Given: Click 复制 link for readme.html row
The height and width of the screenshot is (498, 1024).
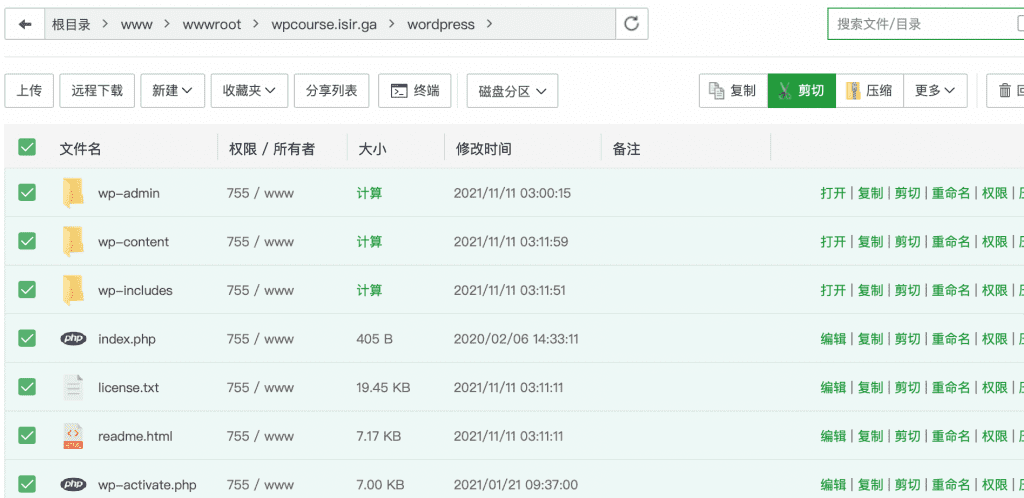Looking at the screenshot, I should click(871, 435).
